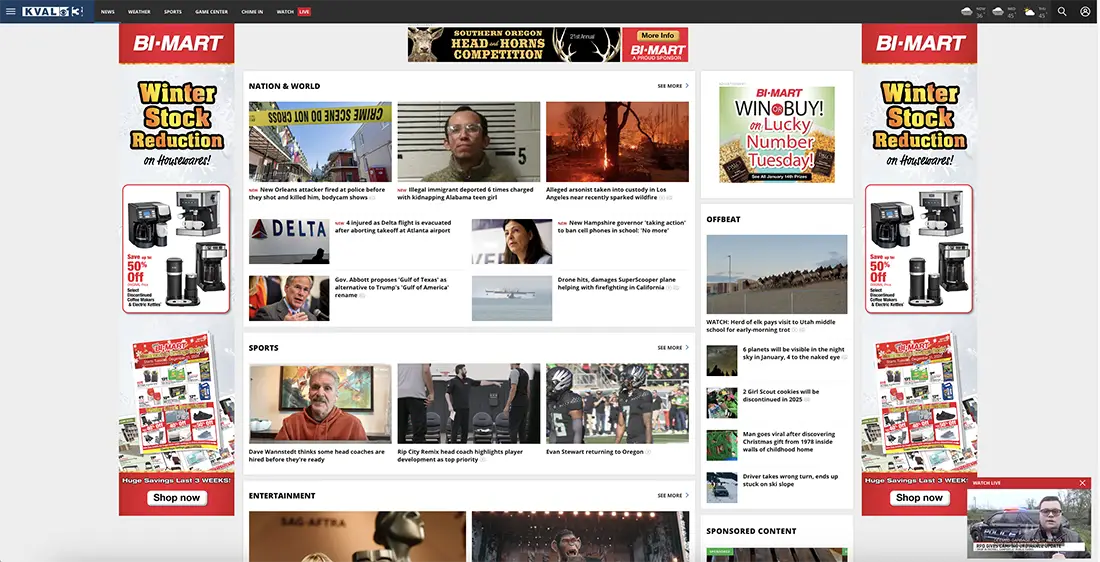Expand See More for Sports section

673,347
